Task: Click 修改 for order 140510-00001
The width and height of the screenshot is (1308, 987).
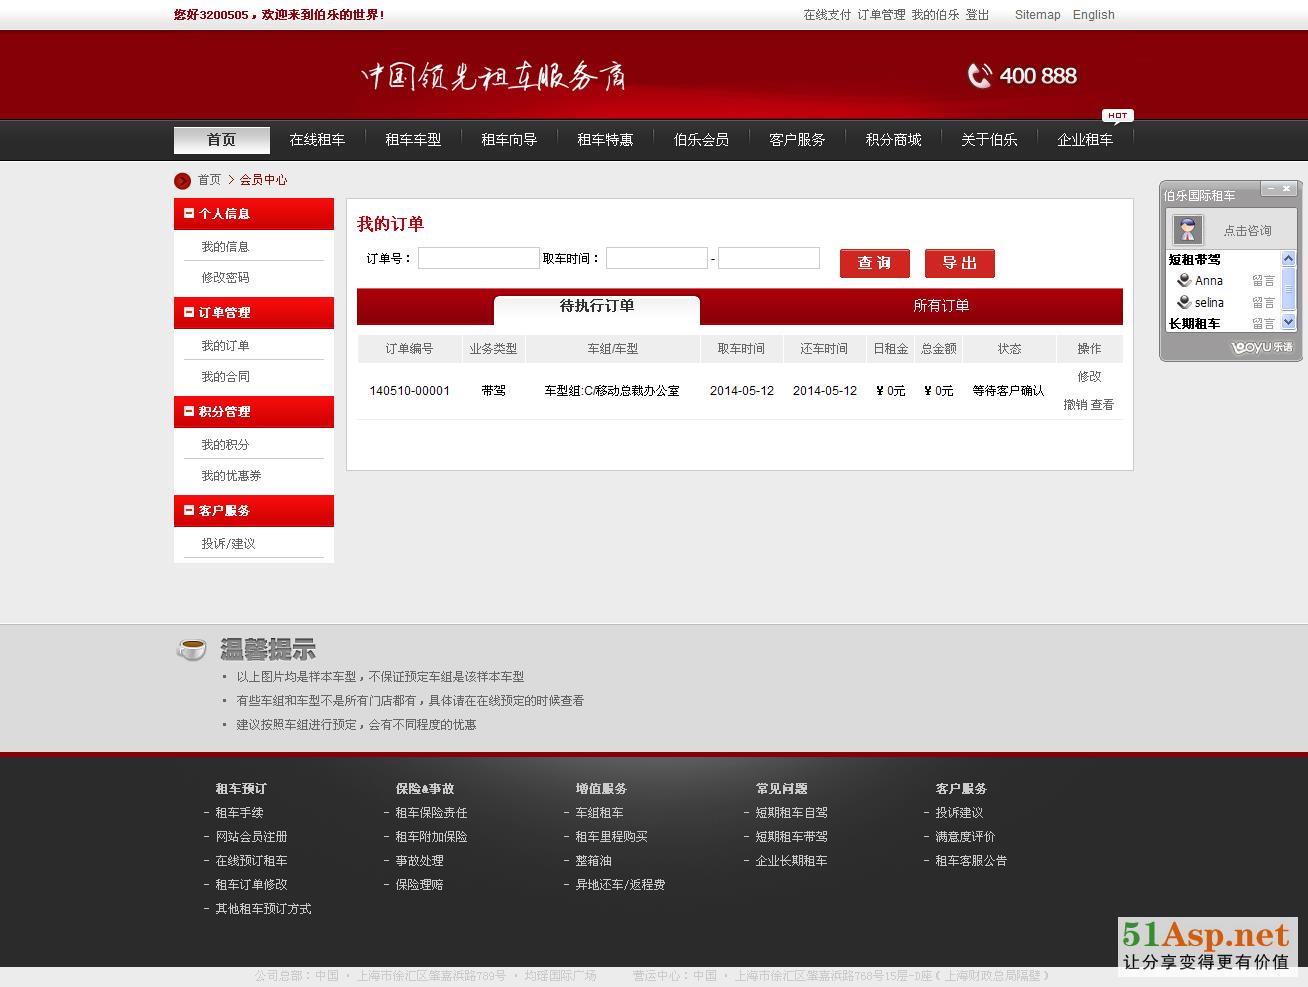Action: [1089, 377]
